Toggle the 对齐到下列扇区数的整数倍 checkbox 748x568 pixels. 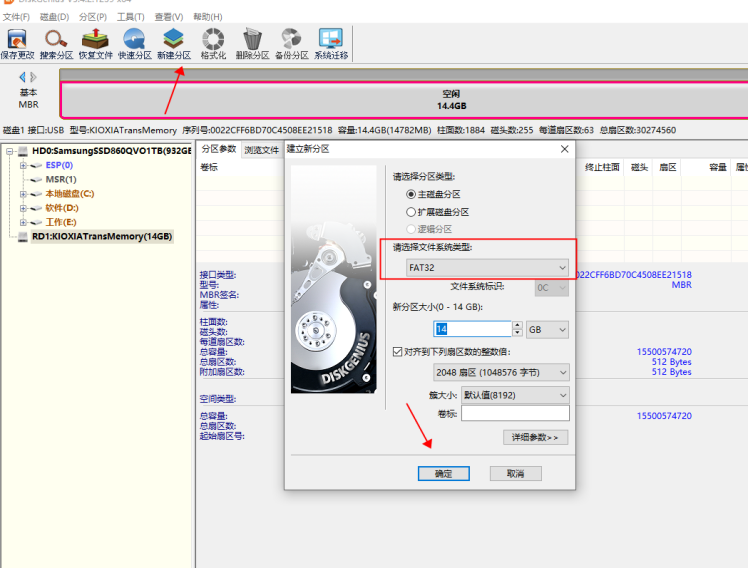[397, 352]
